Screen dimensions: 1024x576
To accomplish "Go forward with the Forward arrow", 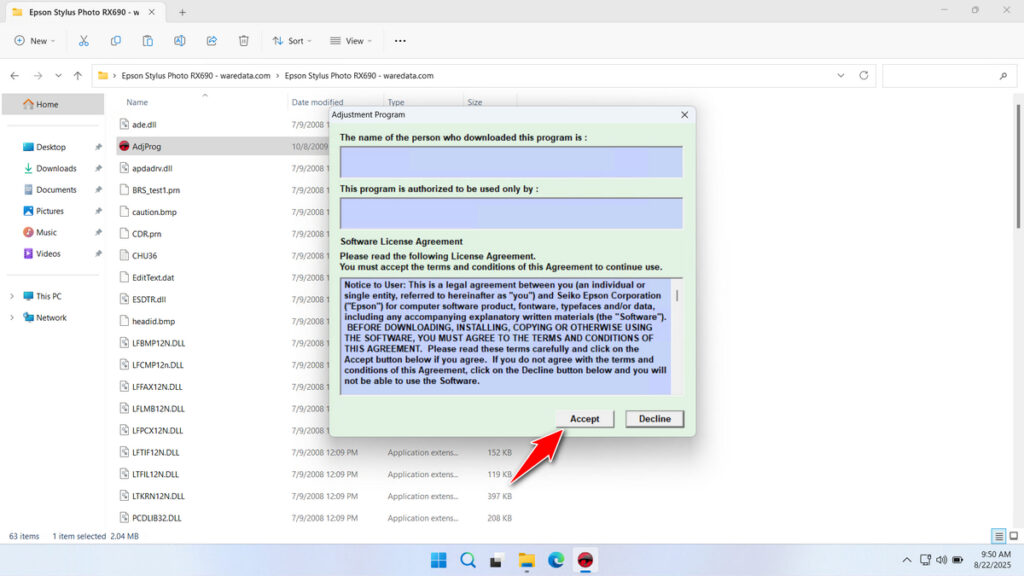I will point(38,76).
